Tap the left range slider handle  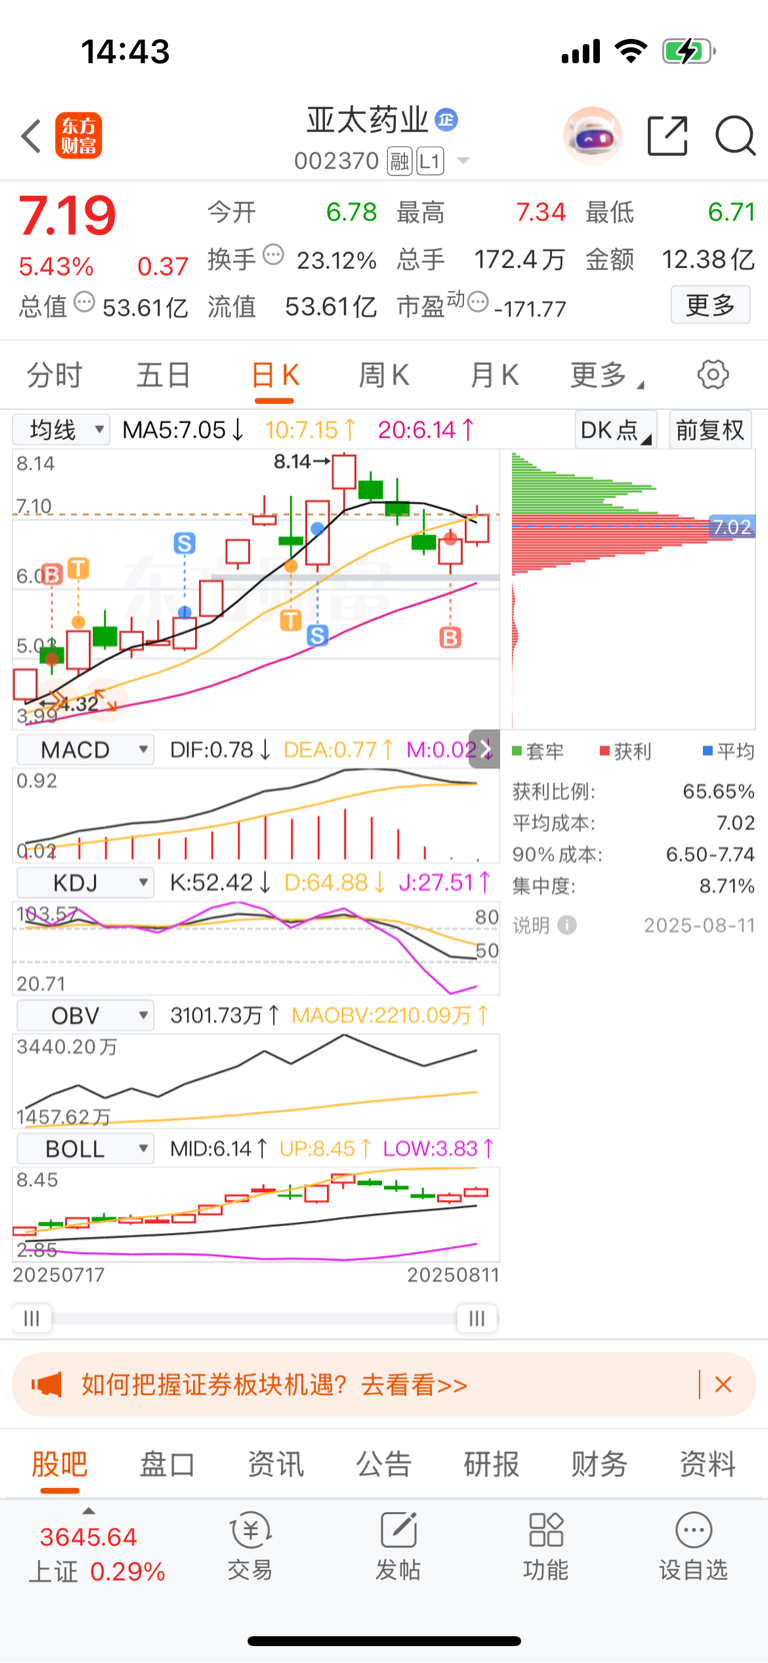[x=32, y=1318]
